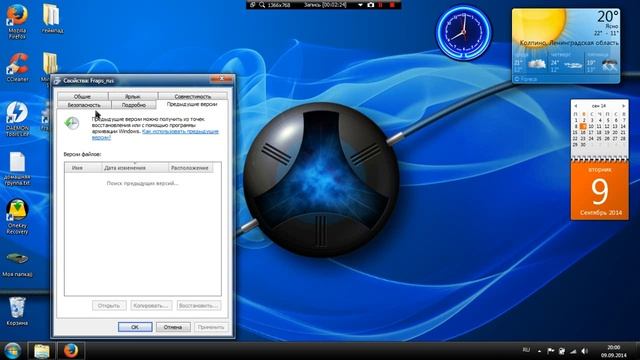This screenshot has height=360, width=640.
Task: Show hidden tray icons arrow
Action: point(539,351)
